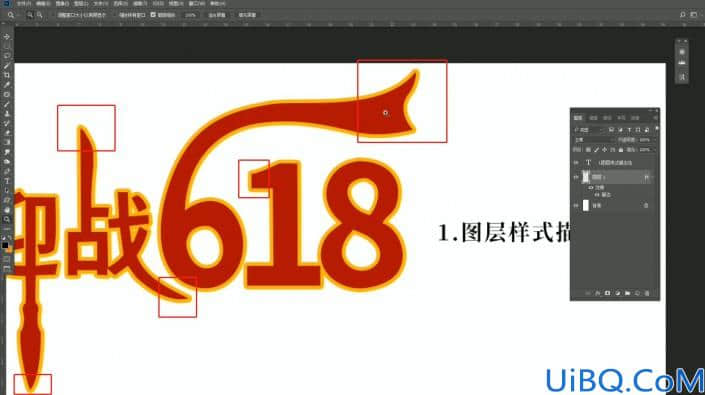The height and width of the screenshot is (395, 705).
Task: Select the Zoom tool in toolbox
Action: [7, 219]
